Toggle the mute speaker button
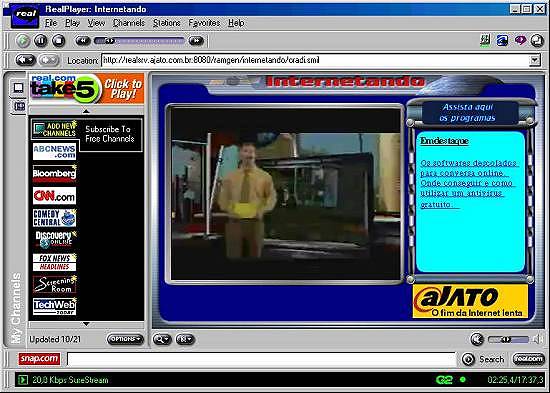Viewport: 550px width, 393px height. (x=477, y=339)
